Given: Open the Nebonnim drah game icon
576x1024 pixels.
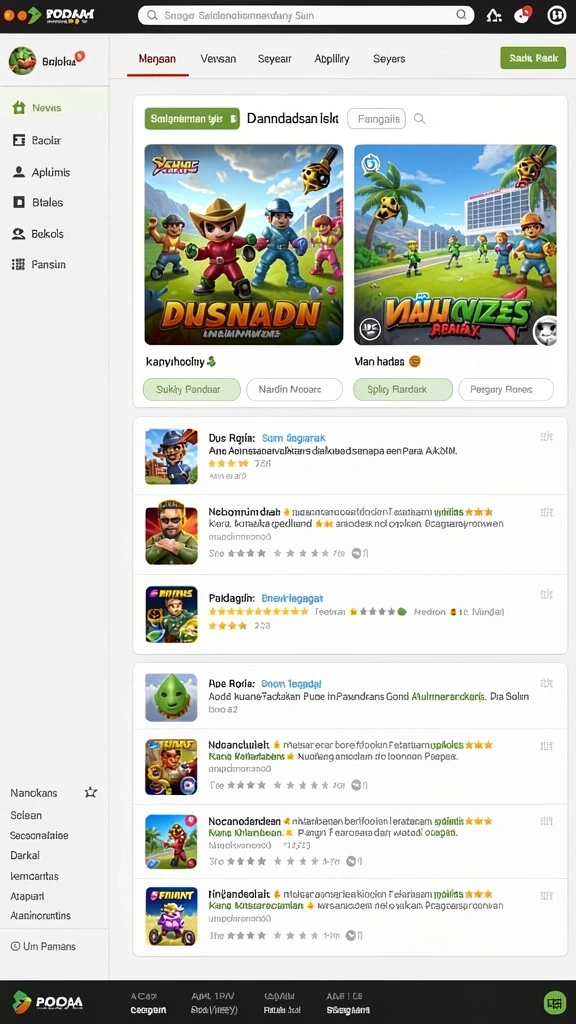Looking at the screenshot, I should click(x=171, y=532).
